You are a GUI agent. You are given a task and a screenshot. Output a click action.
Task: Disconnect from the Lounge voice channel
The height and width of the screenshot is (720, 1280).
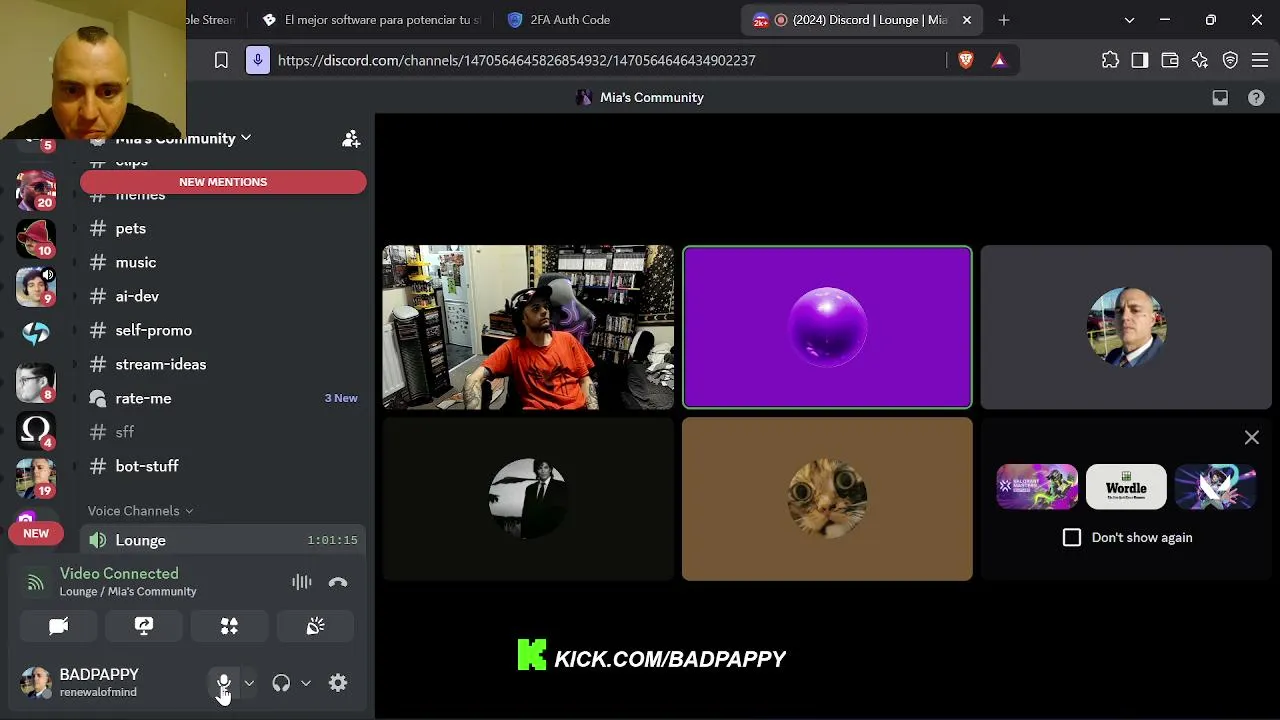pos(338,582)
